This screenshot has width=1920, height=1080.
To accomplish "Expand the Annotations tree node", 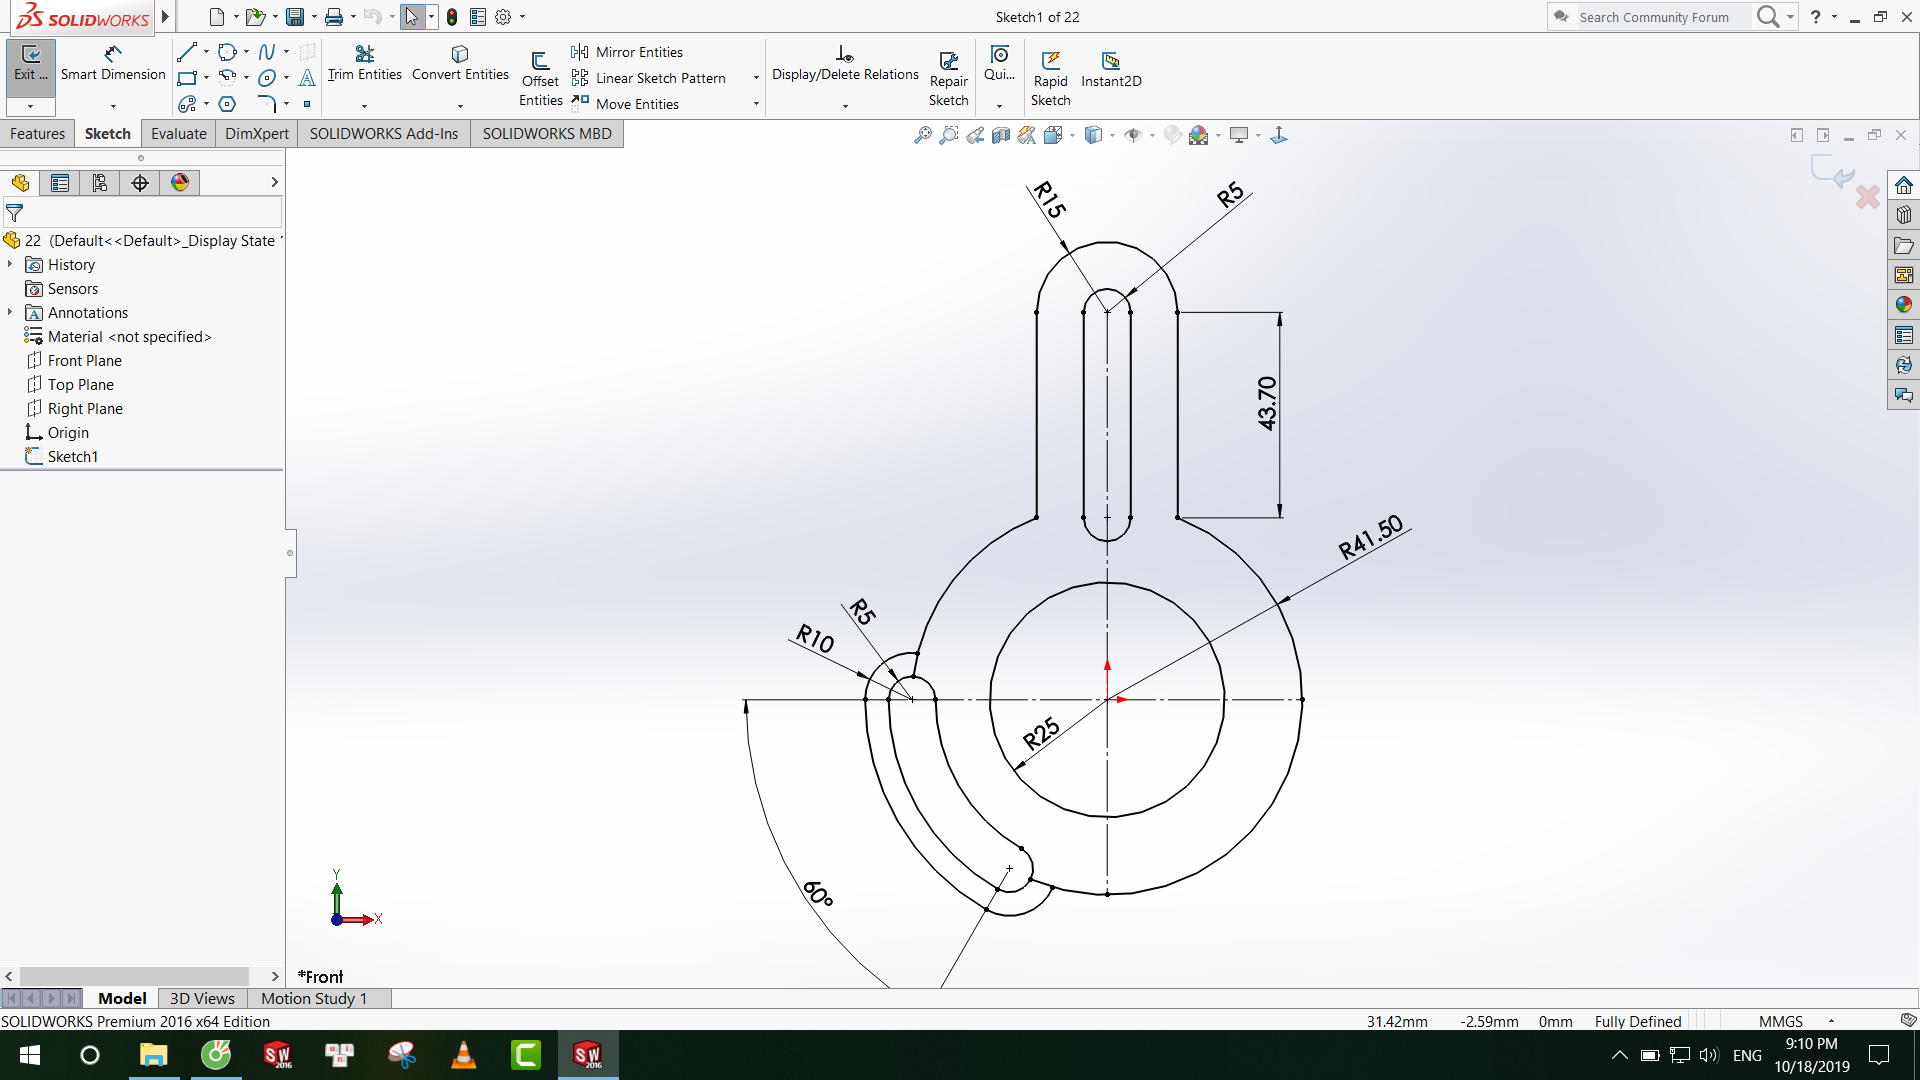I will (10, 312).
